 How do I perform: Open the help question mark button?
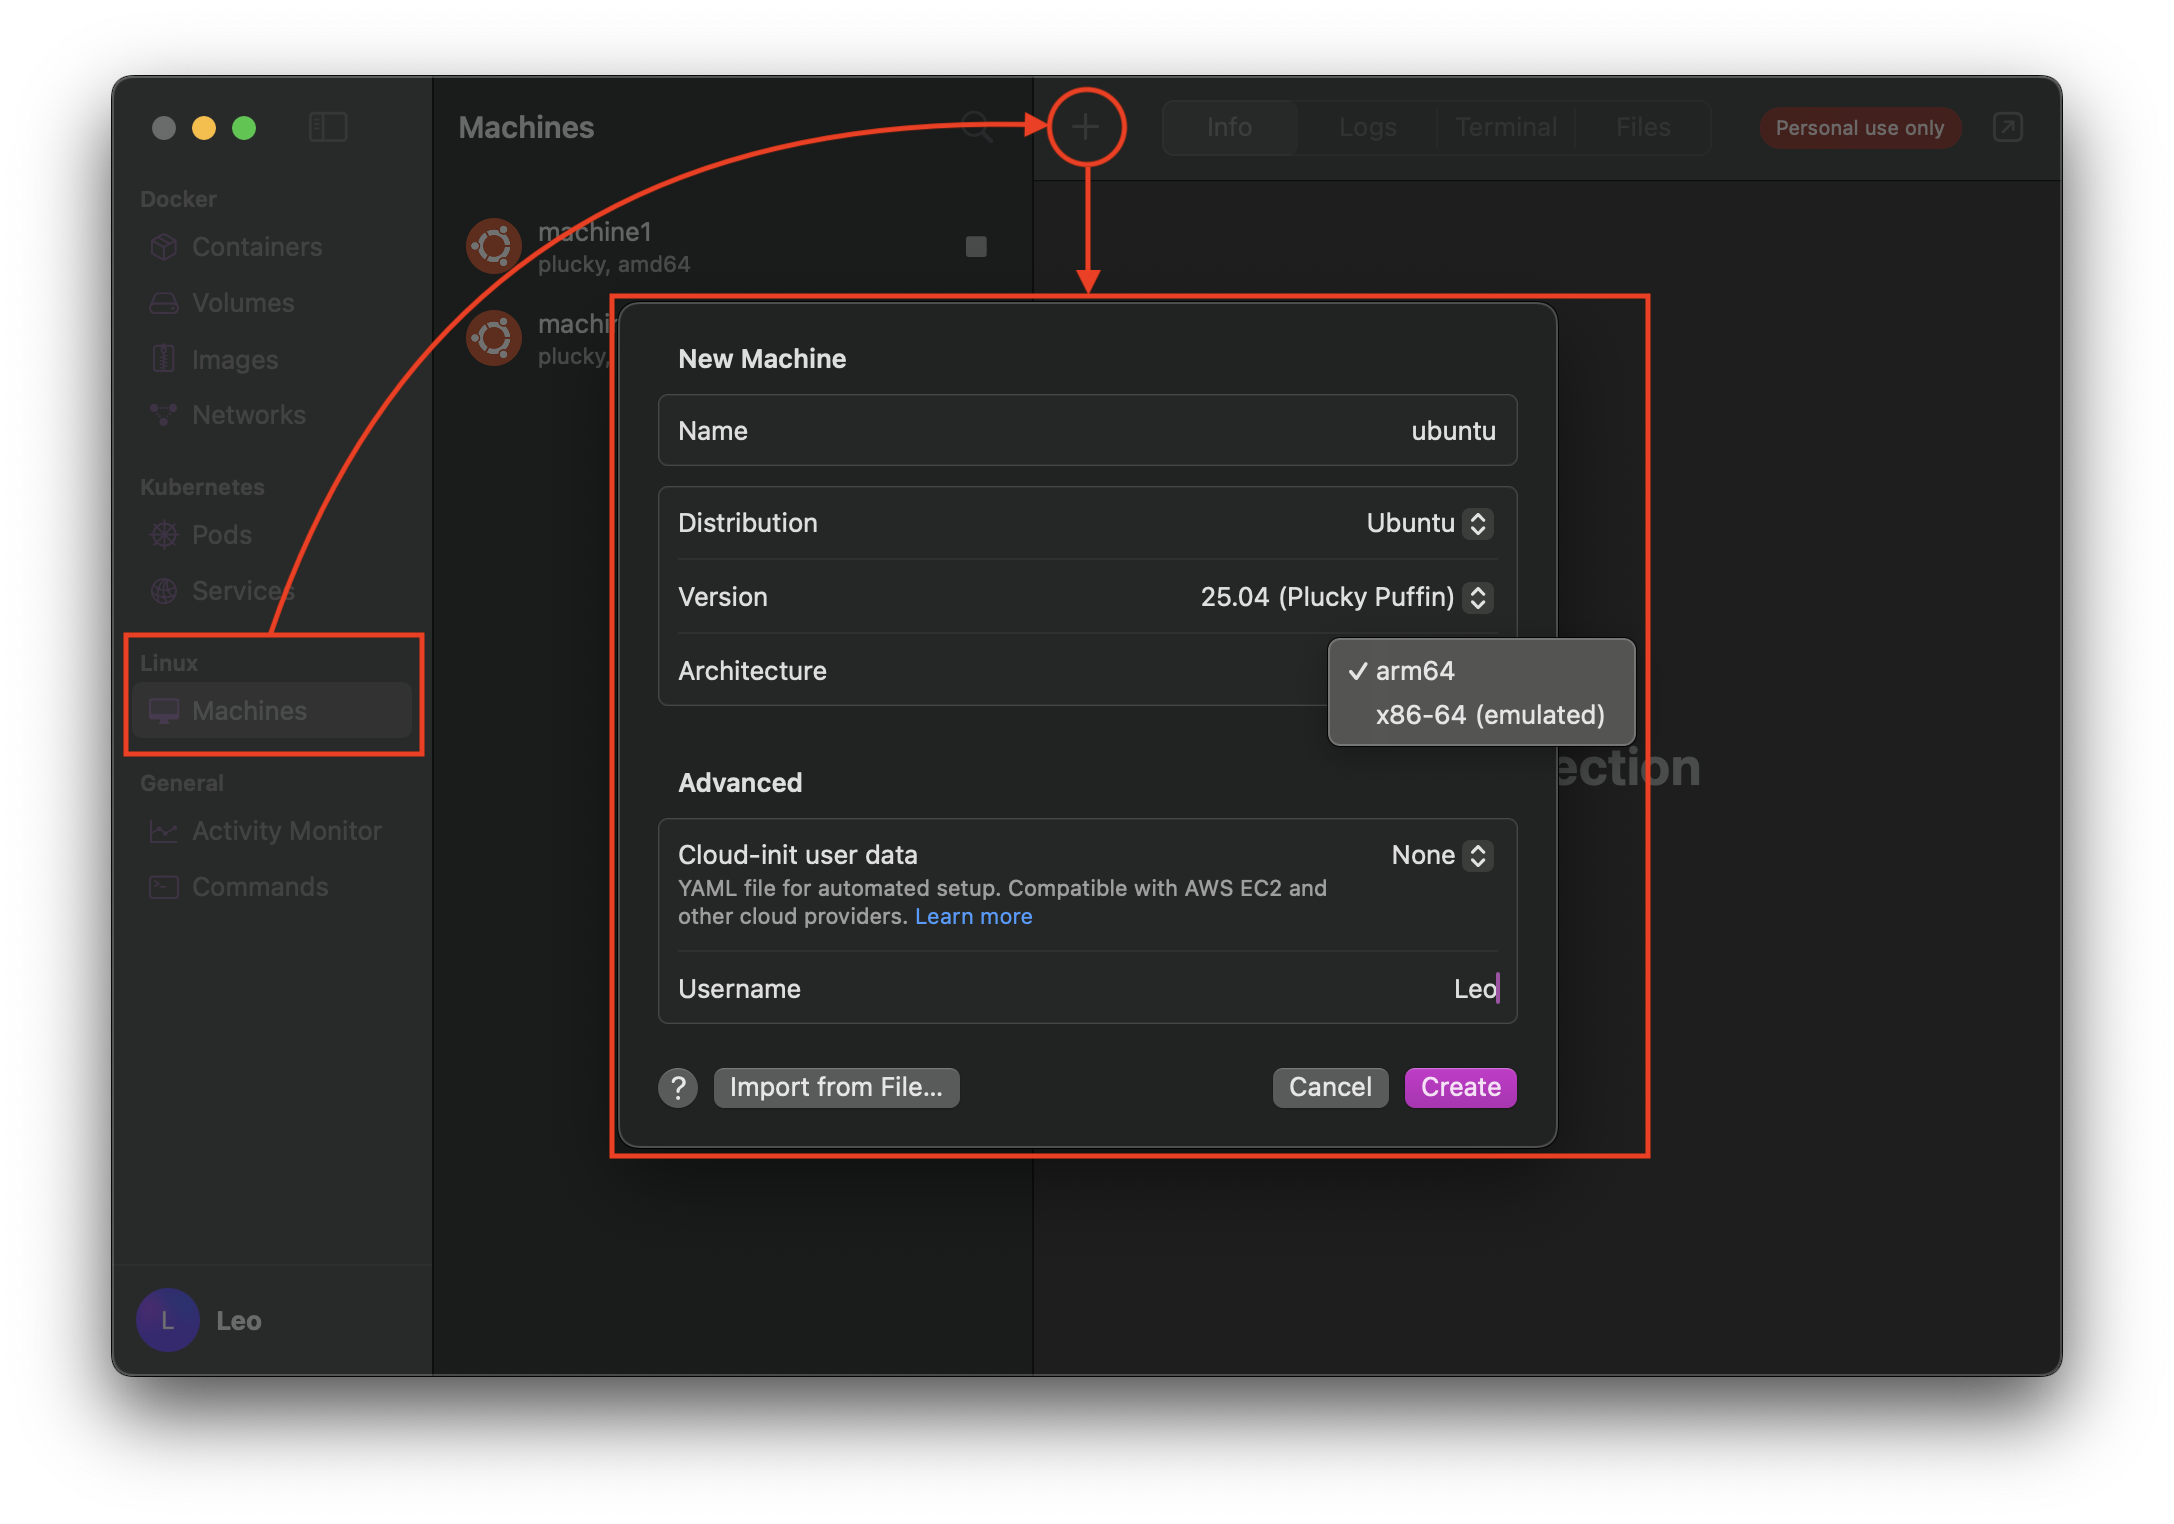pos(678,1087)
